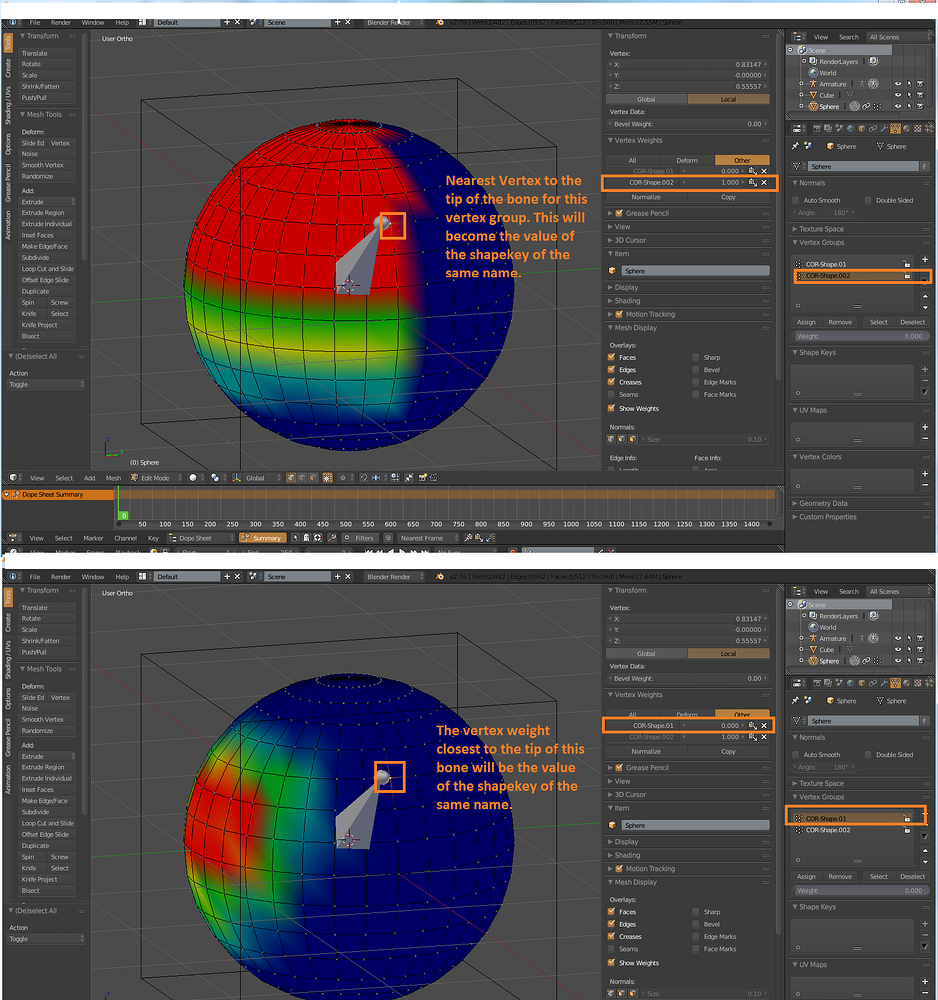Open Scene properties tab in upper screenshot
Screen dimensions: 938x1000
(x=839, y=128)
